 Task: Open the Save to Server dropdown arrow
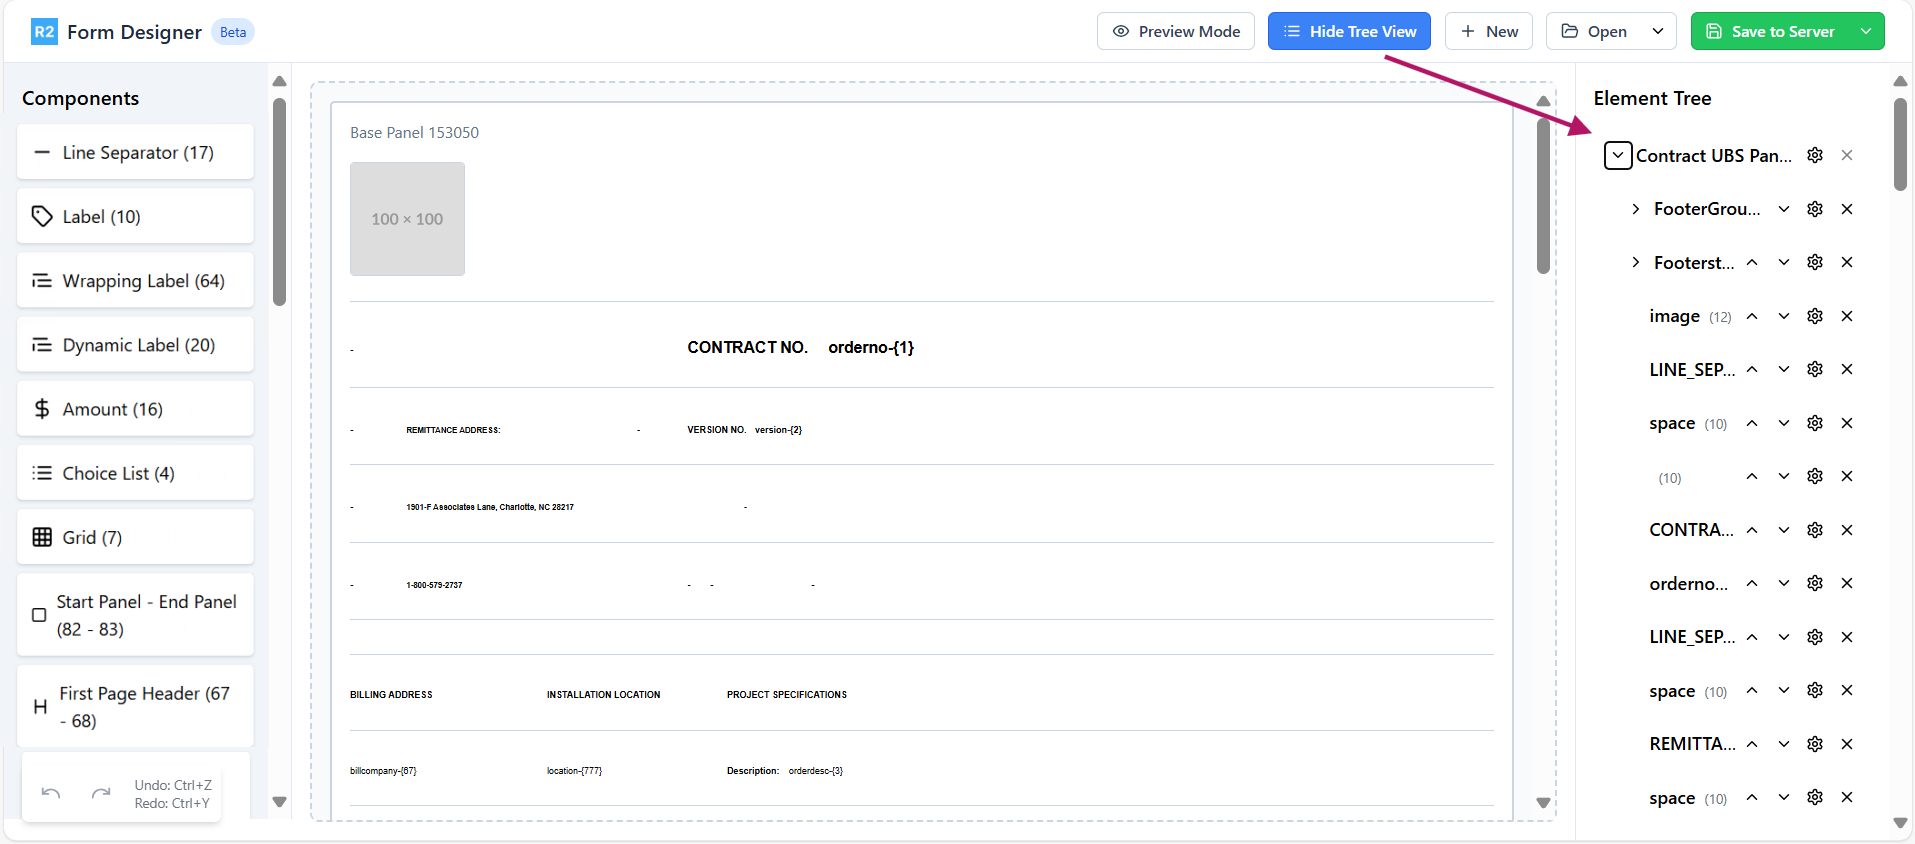tap(1866, 31)
